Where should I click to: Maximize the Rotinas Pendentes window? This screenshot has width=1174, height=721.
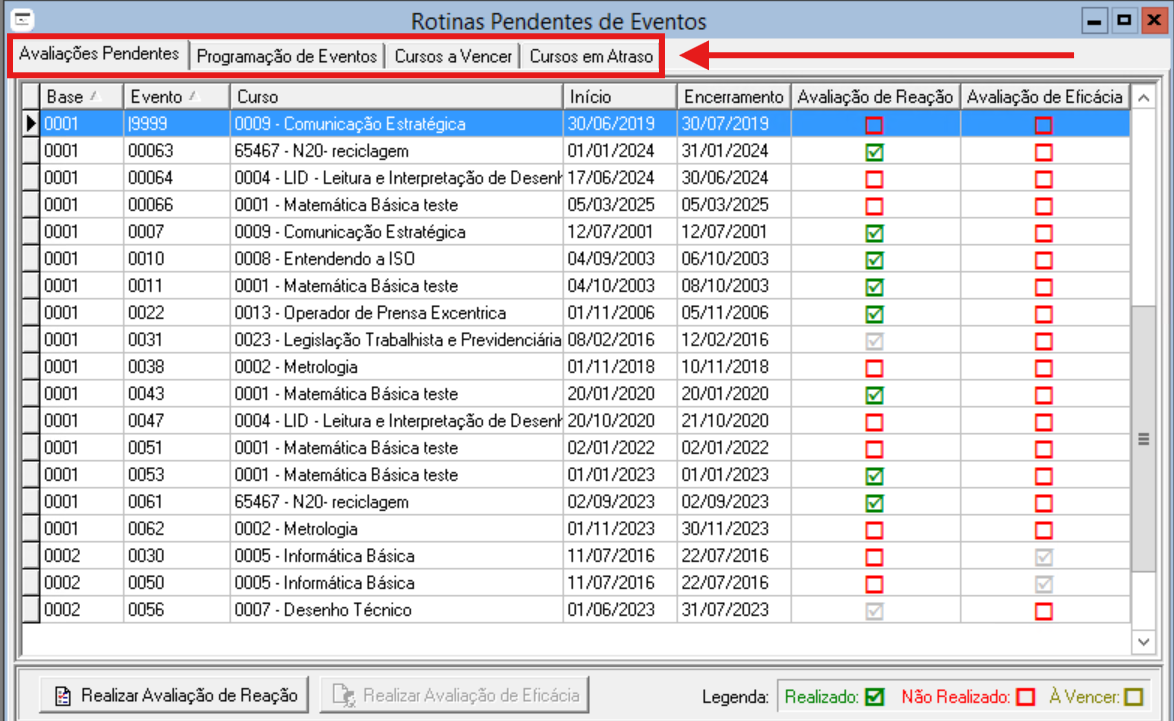click(1125, 19)
